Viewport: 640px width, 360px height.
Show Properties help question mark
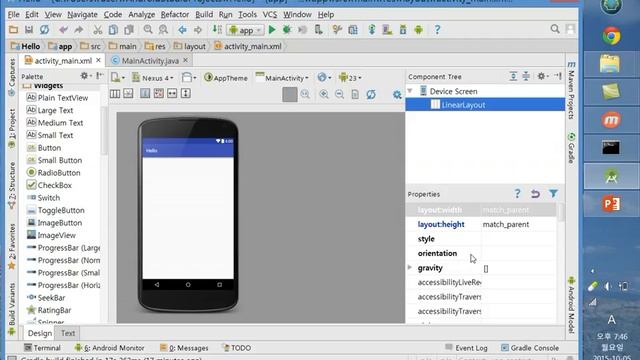coord(518,194)
